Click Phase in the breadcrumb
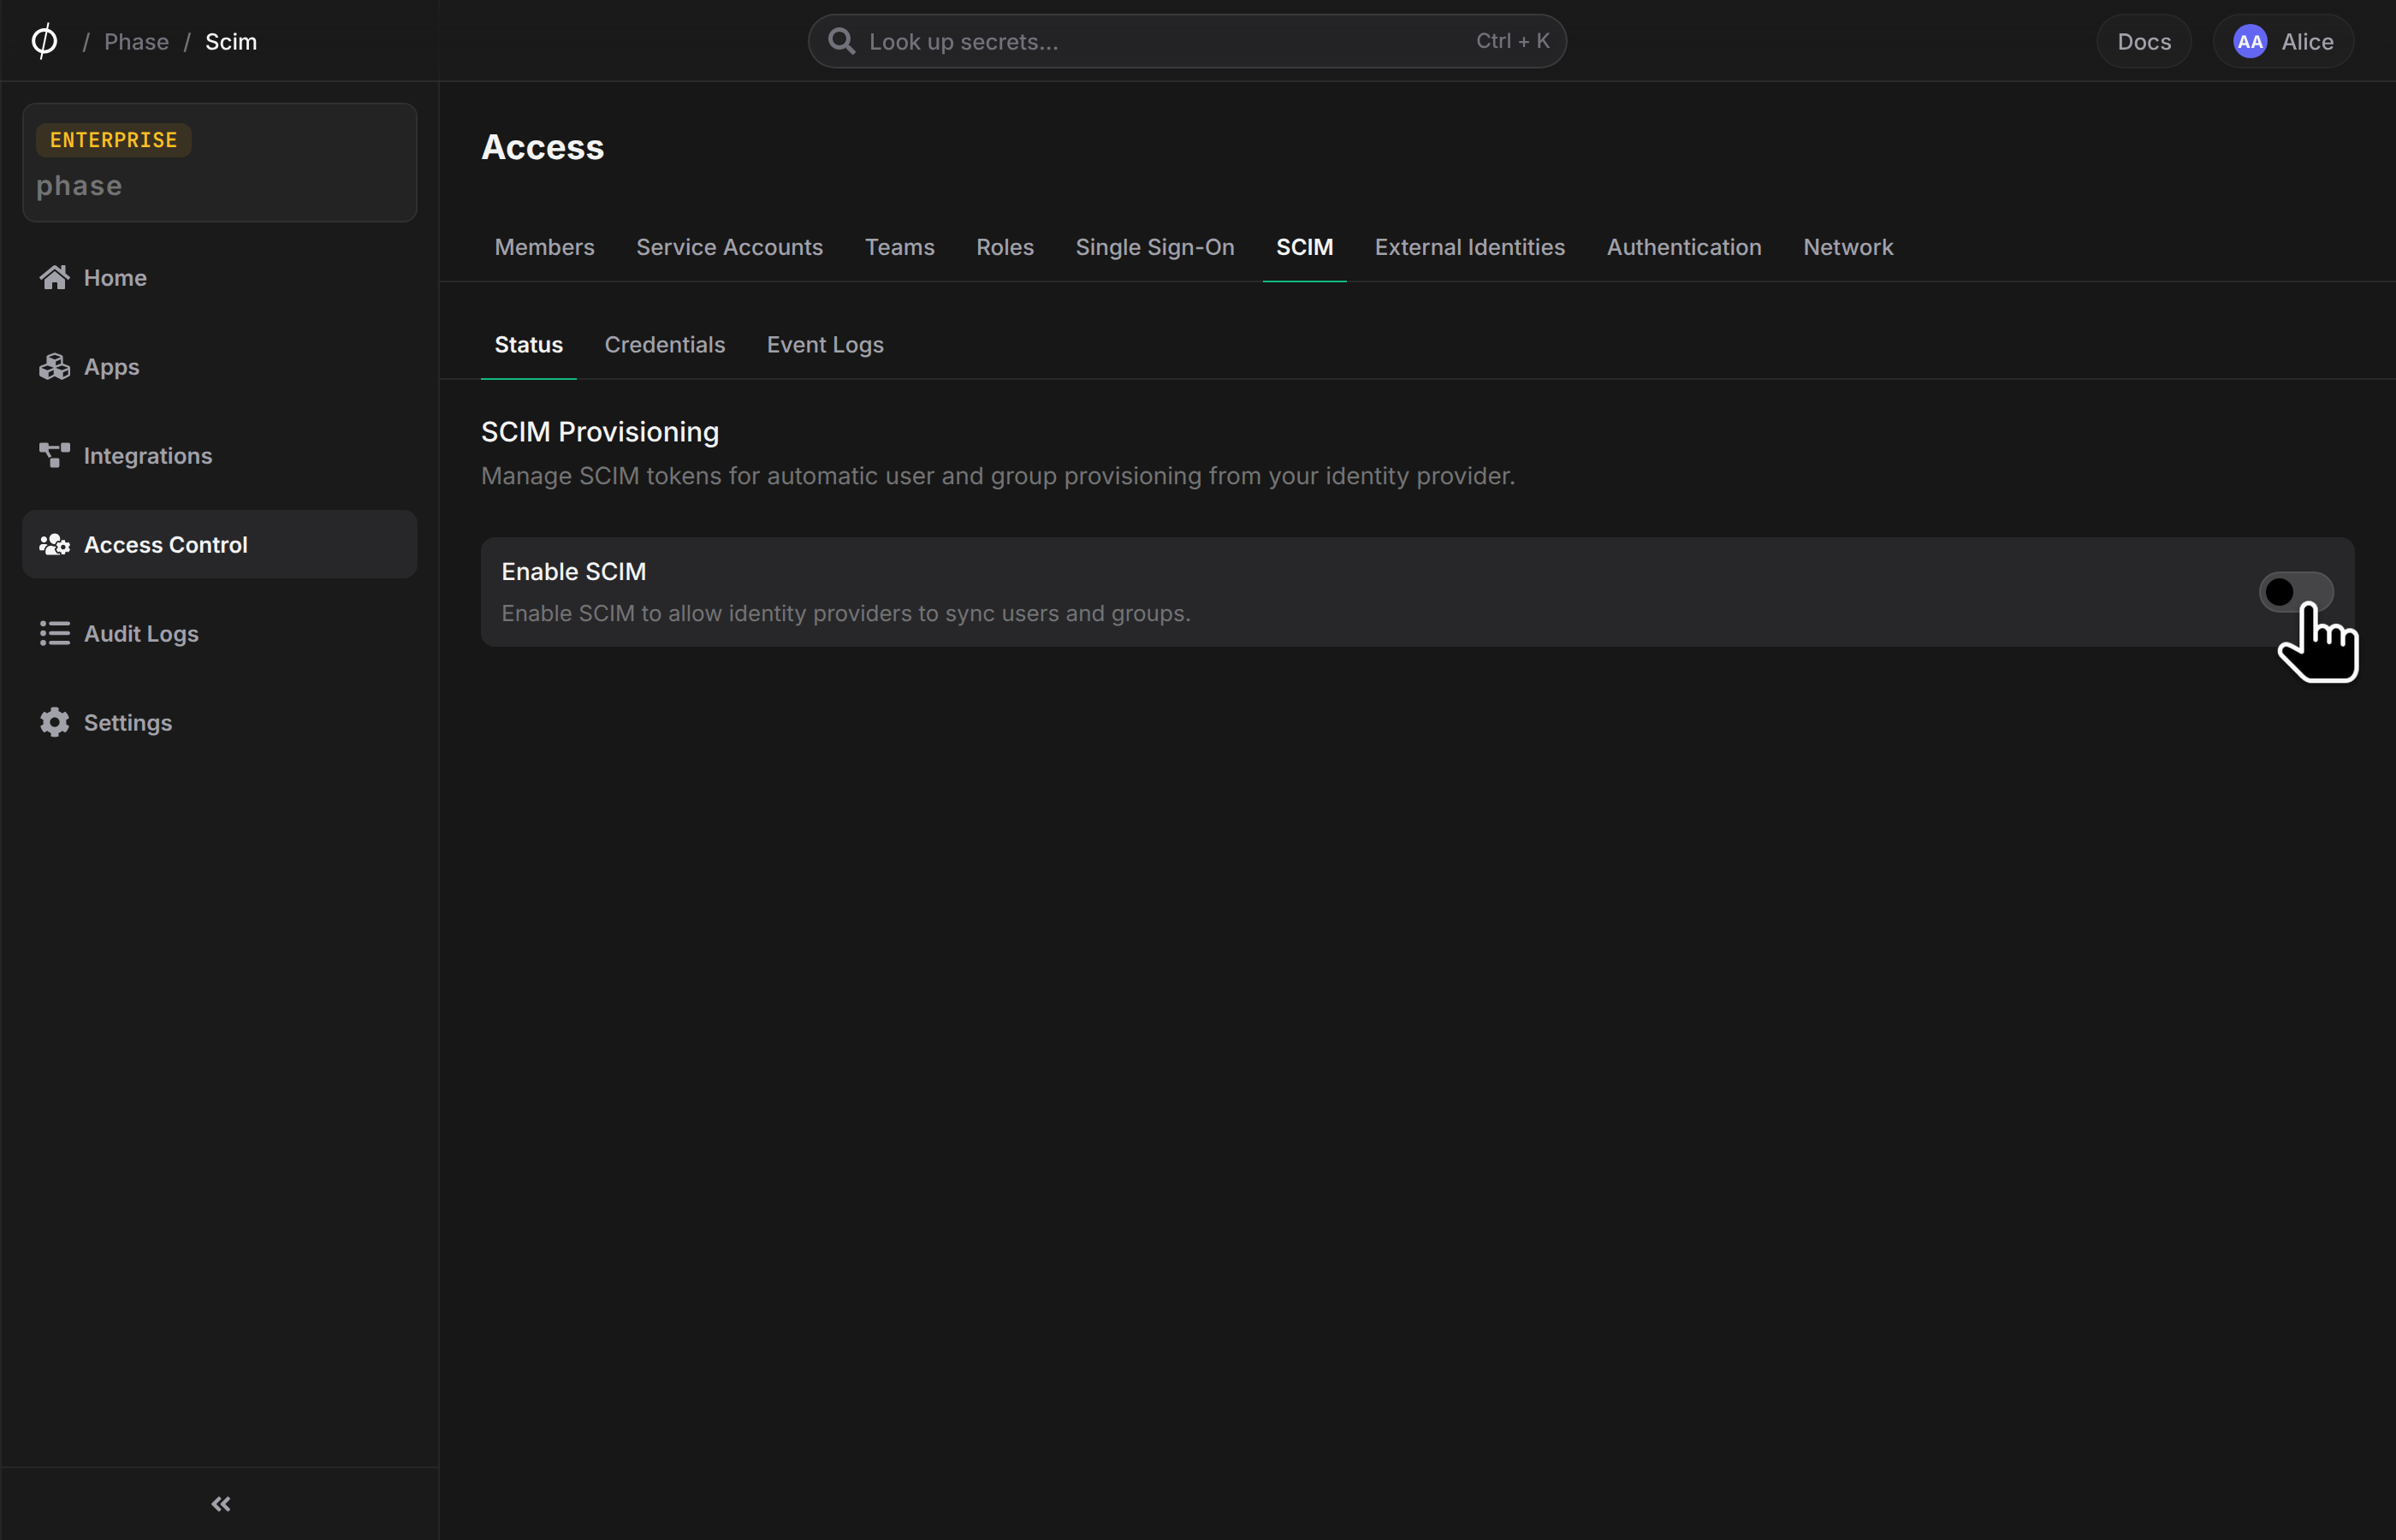The image size is (2396, 1540). 136,41
